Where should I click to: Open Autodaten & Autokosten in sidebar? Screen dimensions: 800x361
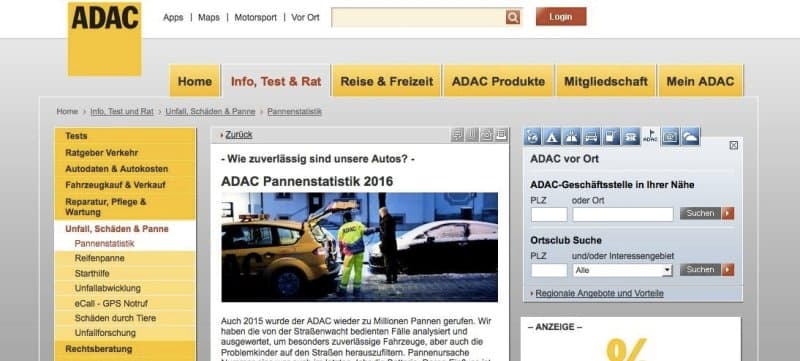pos(125,169)
